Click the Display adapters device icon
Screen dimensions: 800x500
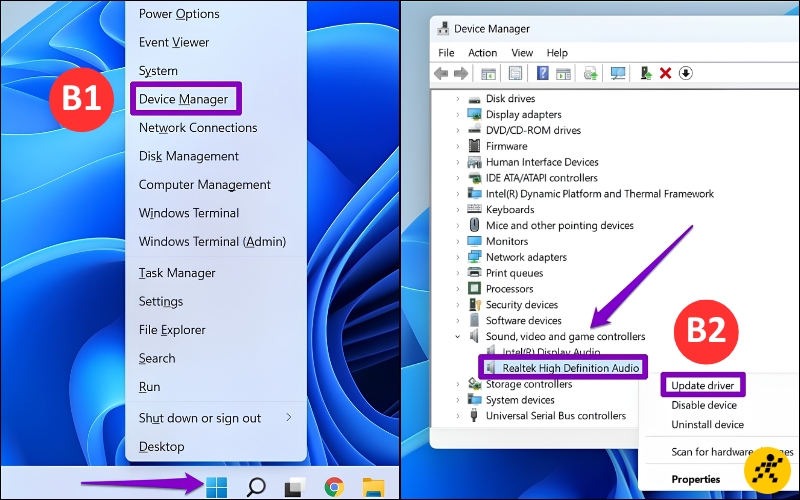point(474,114)
